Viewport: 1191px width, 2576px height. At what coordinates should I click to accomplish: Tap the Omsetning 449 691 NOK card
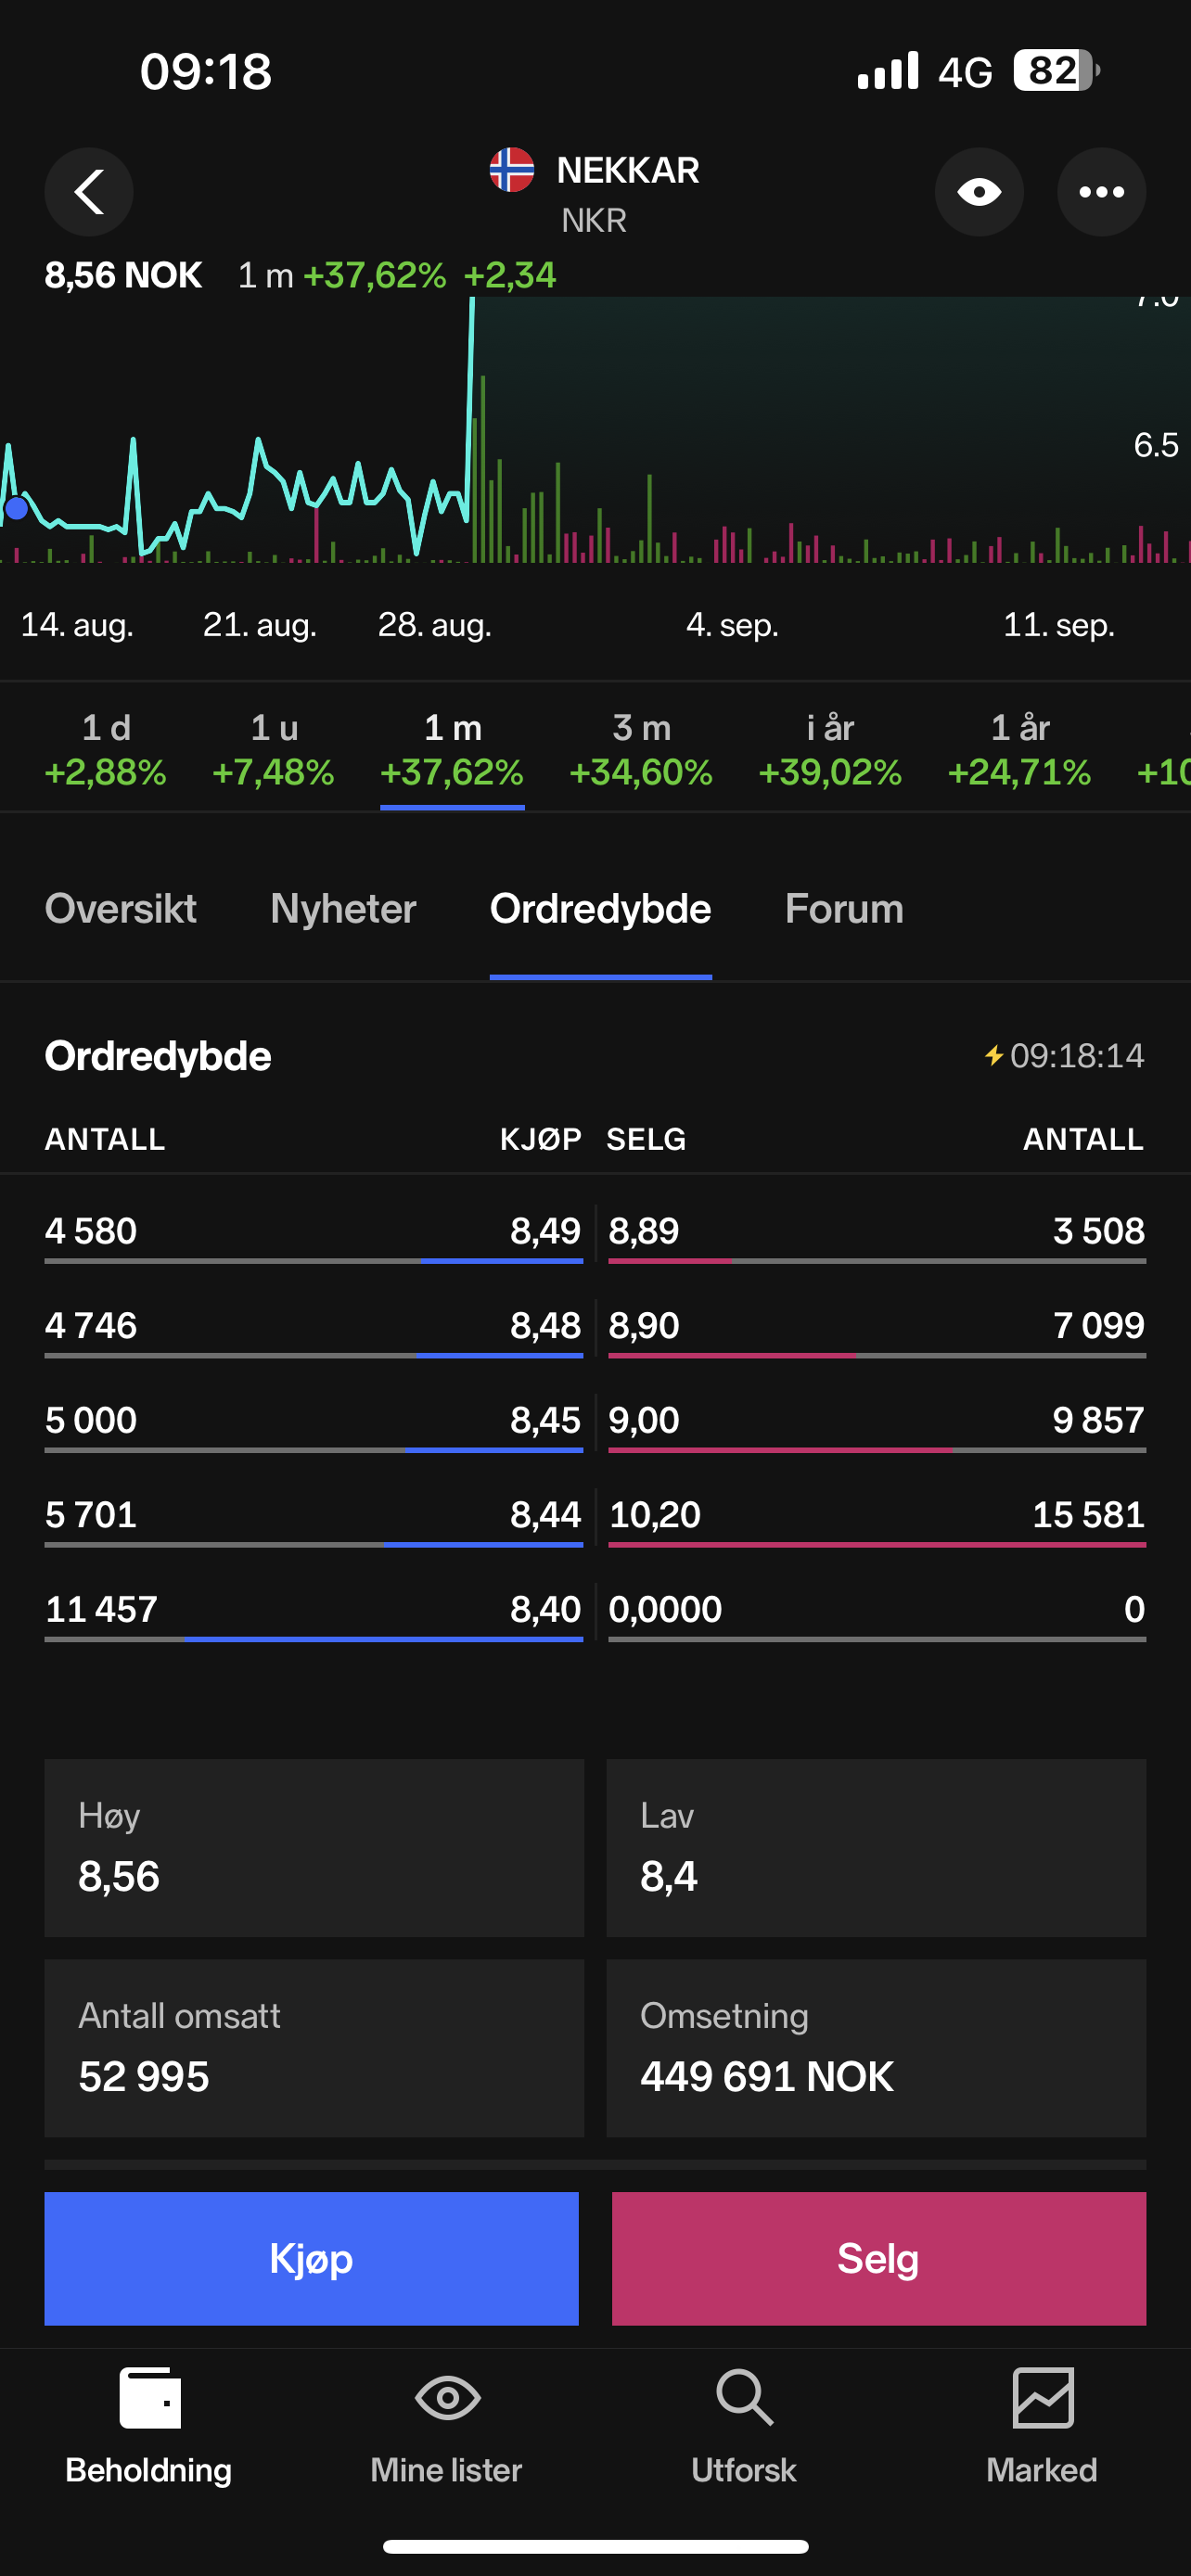876,2048
